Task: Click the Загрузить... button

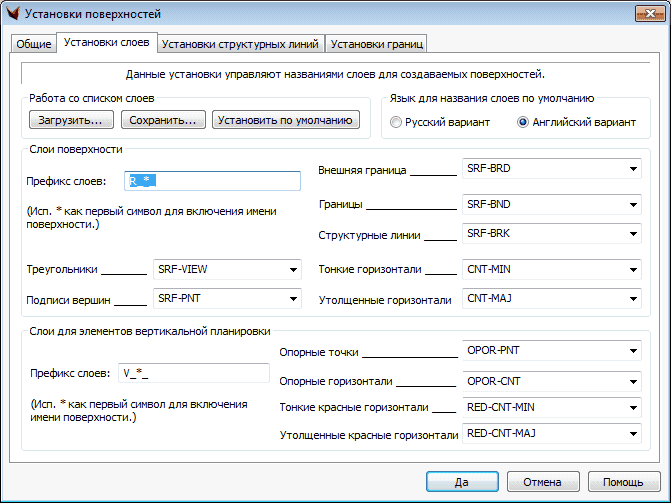Action: [70, 121]
